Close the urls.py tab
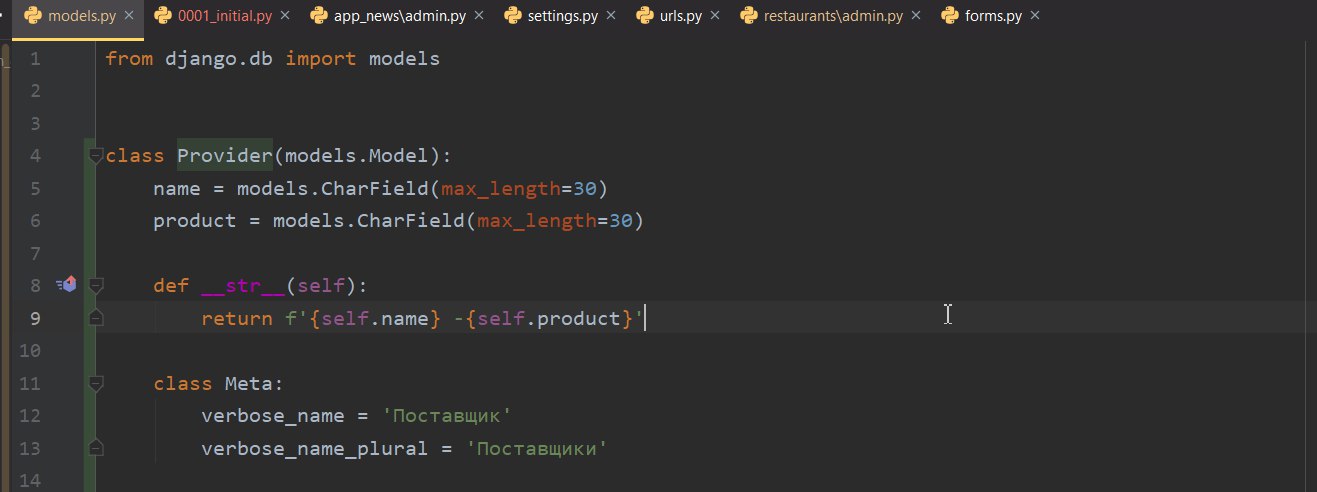The height and width of the screenshot is (492, 1317). [x=714, y=16]
